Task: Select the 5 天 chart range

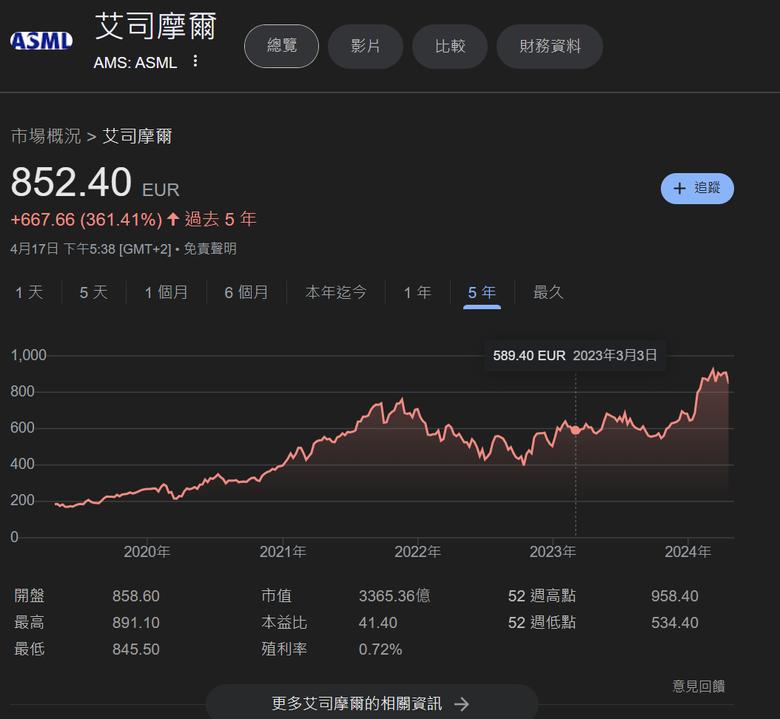Action: (x=94, y=292)
